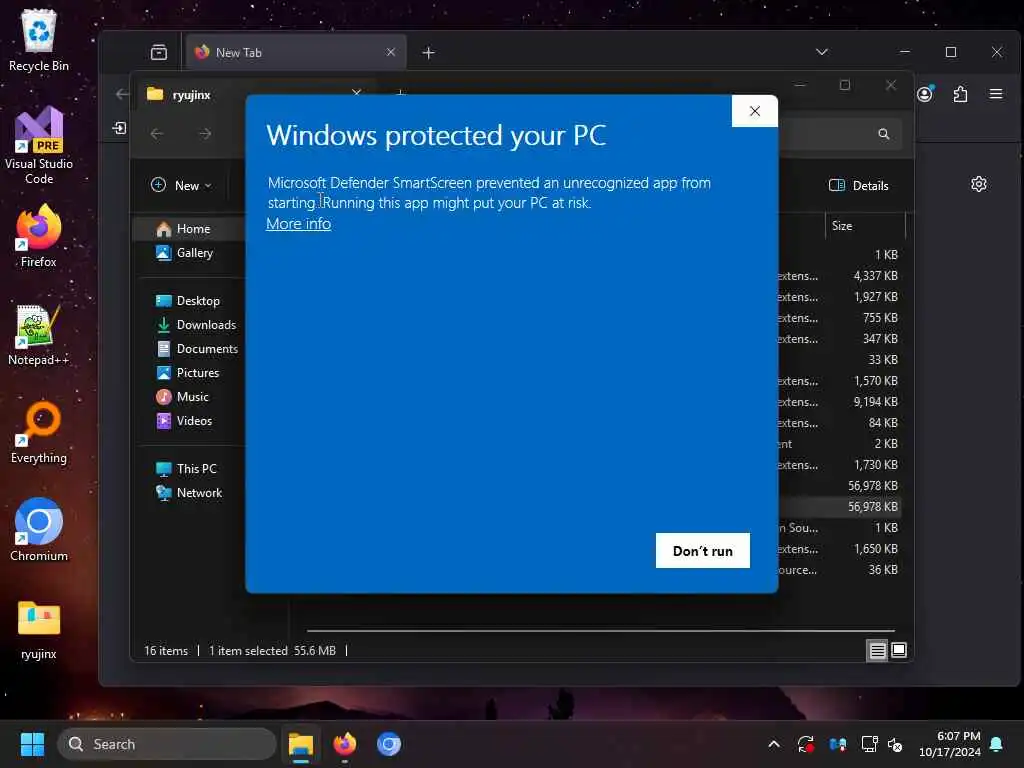Open Firefox extensions puzzle icon
The image size is (1024, 768).
tap(960, 94)
